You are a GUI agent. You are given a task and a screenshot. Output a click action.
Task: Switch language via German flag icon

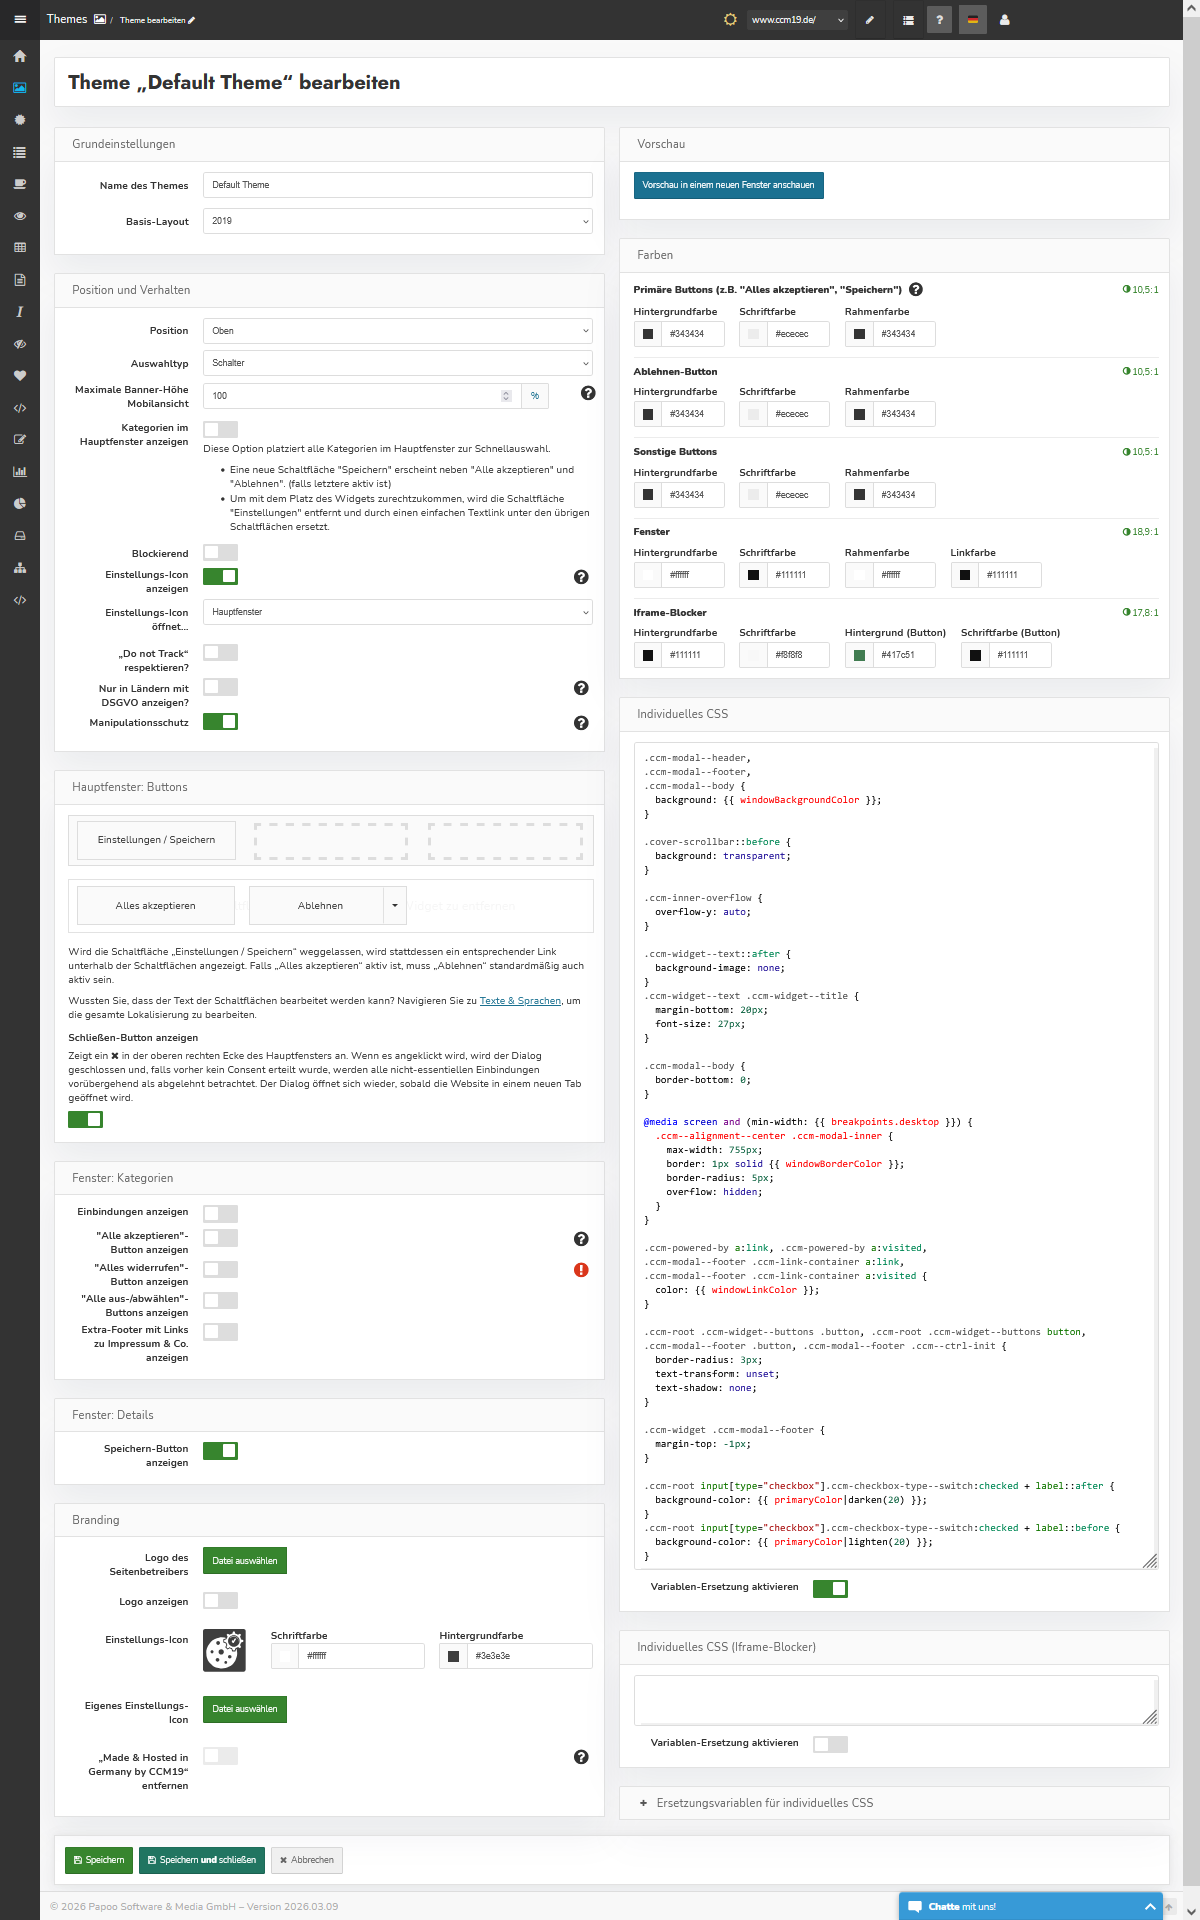(972, 20)
